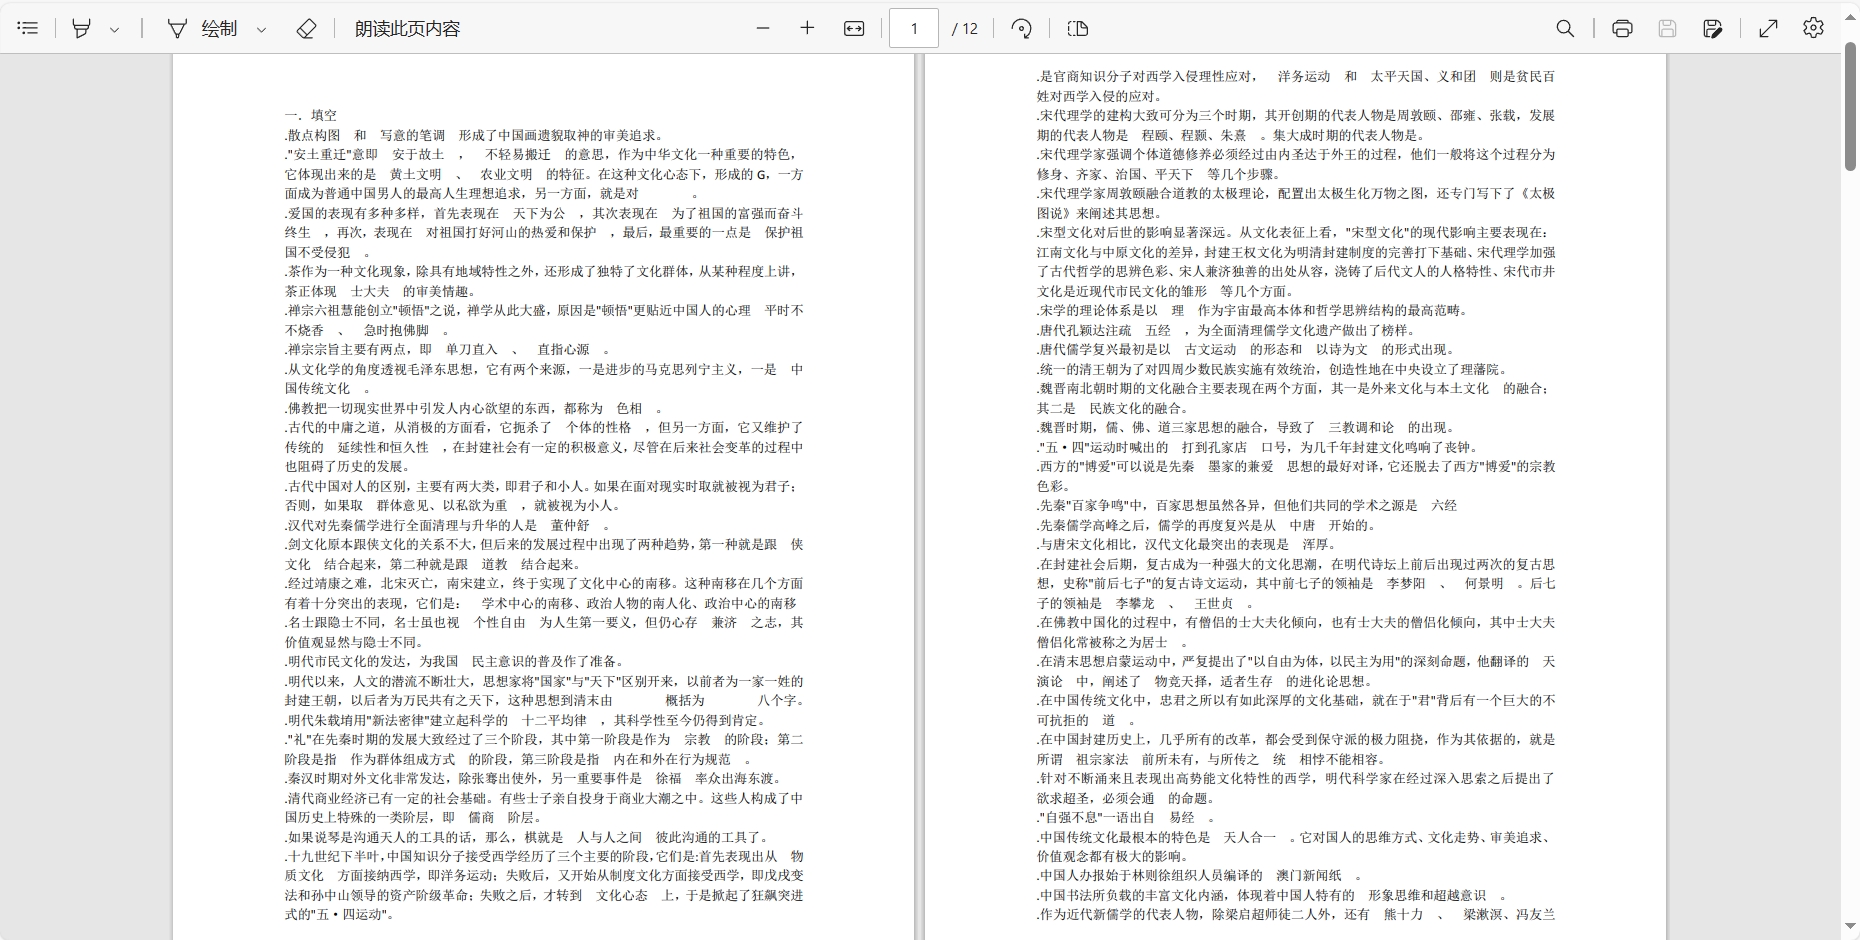This screenshot has height=940, width=1860.
Task: Print the PDF document
Action: coord(1622,28)
